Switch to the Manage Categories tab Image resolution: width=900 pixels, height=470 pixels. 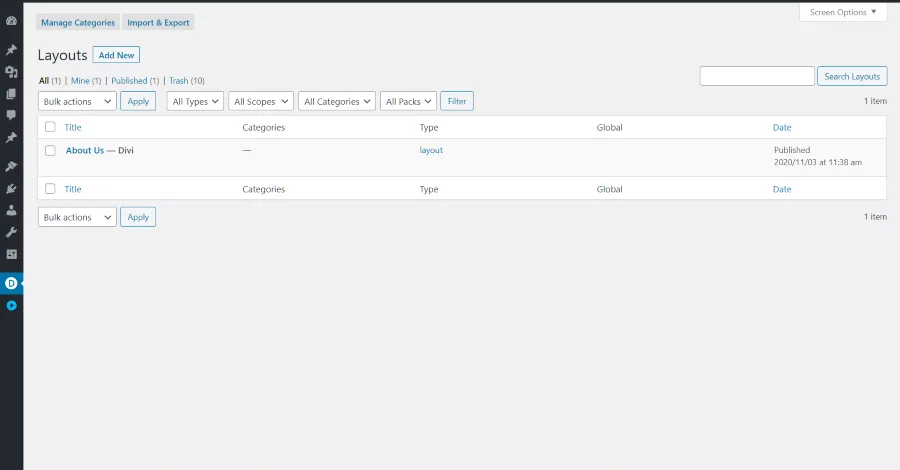coord(78,22)
